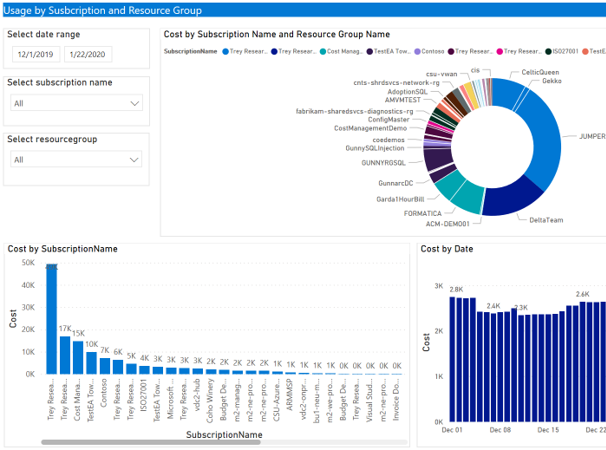Click the GunnySQLInjection donut label
Viewport: 606px width, 450px height.
click(374, 148)
